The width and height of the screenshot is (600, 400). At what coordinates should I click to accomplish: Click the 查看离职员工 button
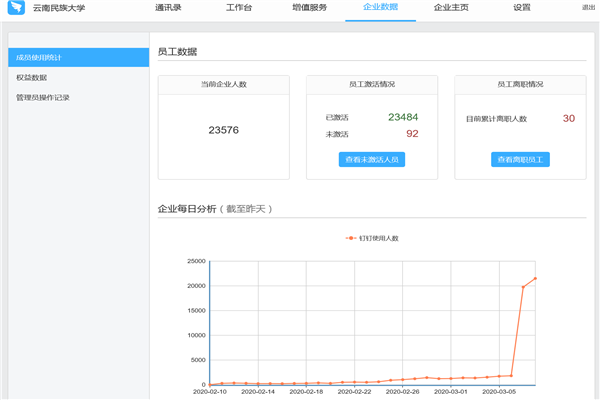(520, 160)
